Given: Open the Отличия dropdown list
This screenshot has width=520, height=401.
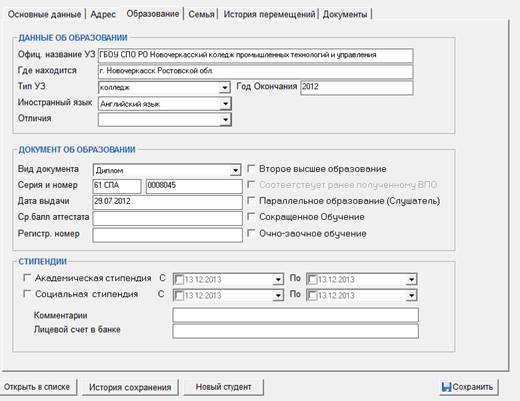Looking at the screenshot, I should tap(225, 119).
